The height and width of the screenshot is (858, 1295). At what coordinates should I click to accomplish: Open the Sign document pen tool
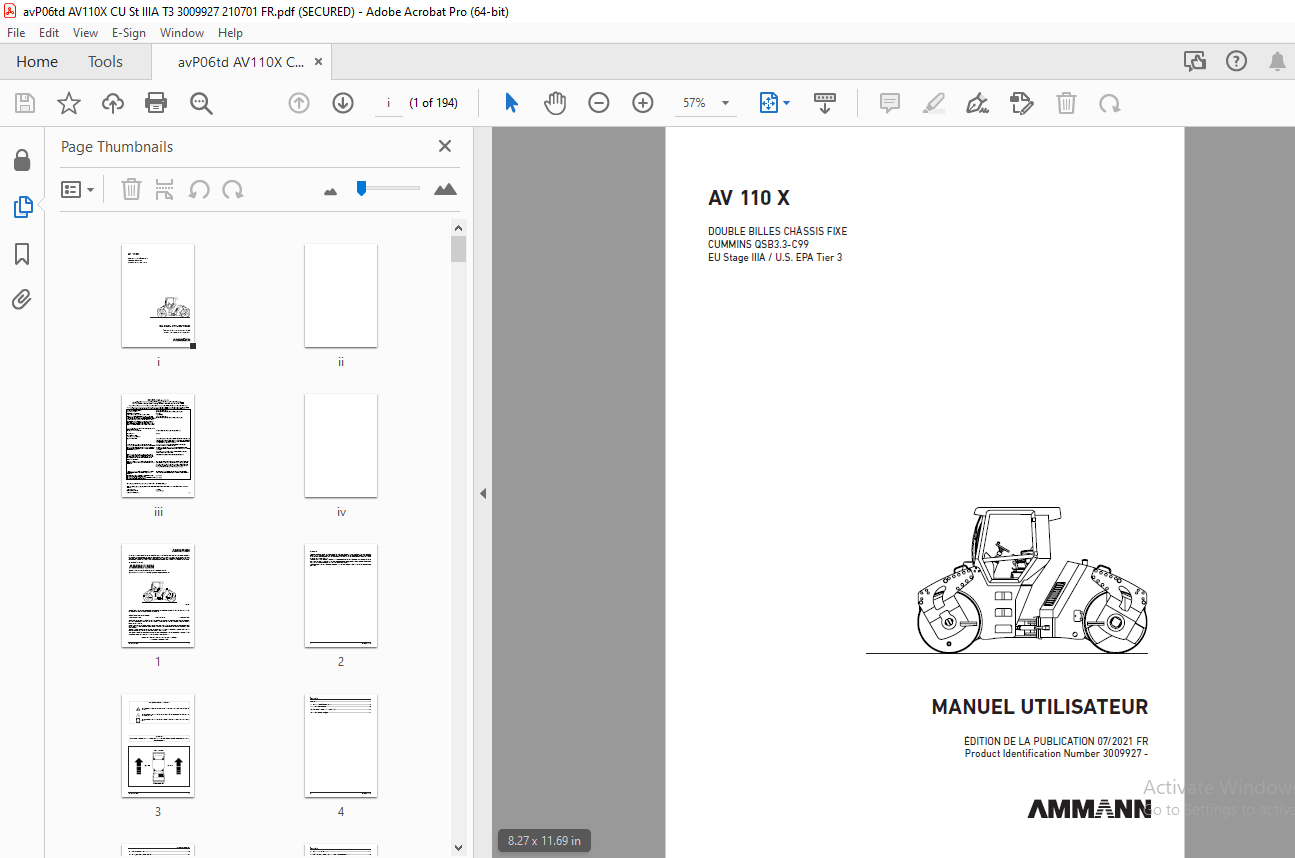click(978, 103)
